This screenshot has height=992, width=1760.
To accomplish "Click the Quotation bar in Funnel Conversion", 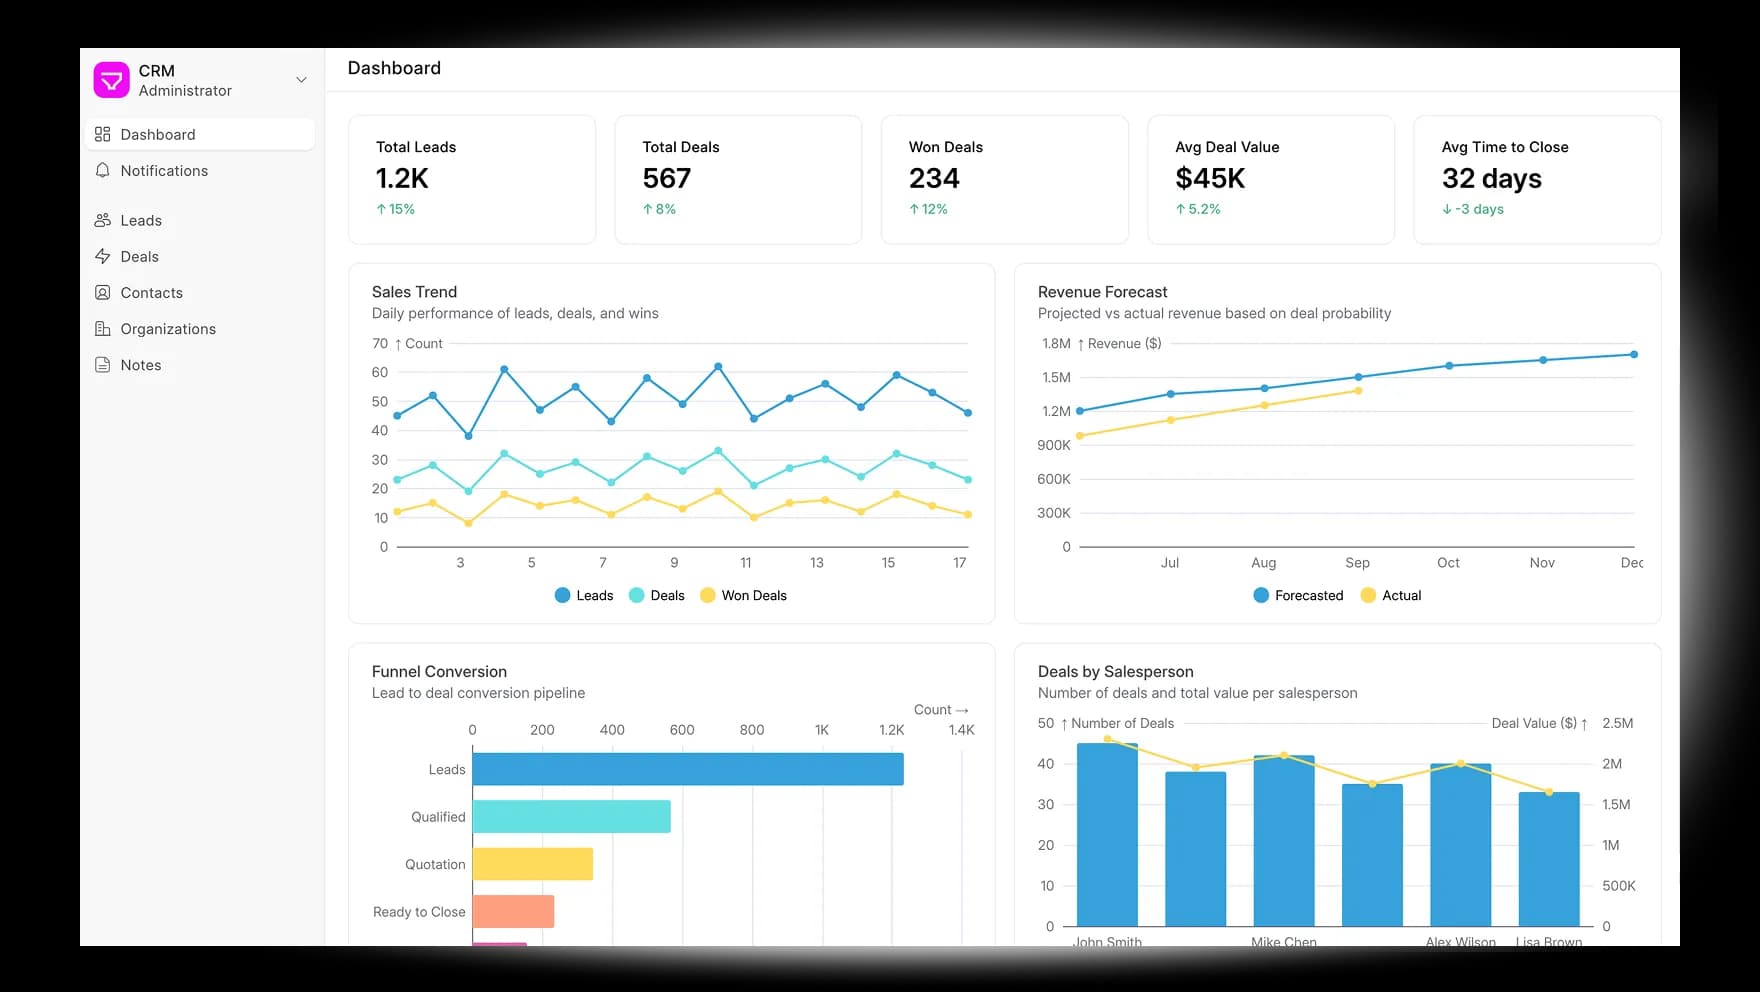I will (x=533, y=864).
